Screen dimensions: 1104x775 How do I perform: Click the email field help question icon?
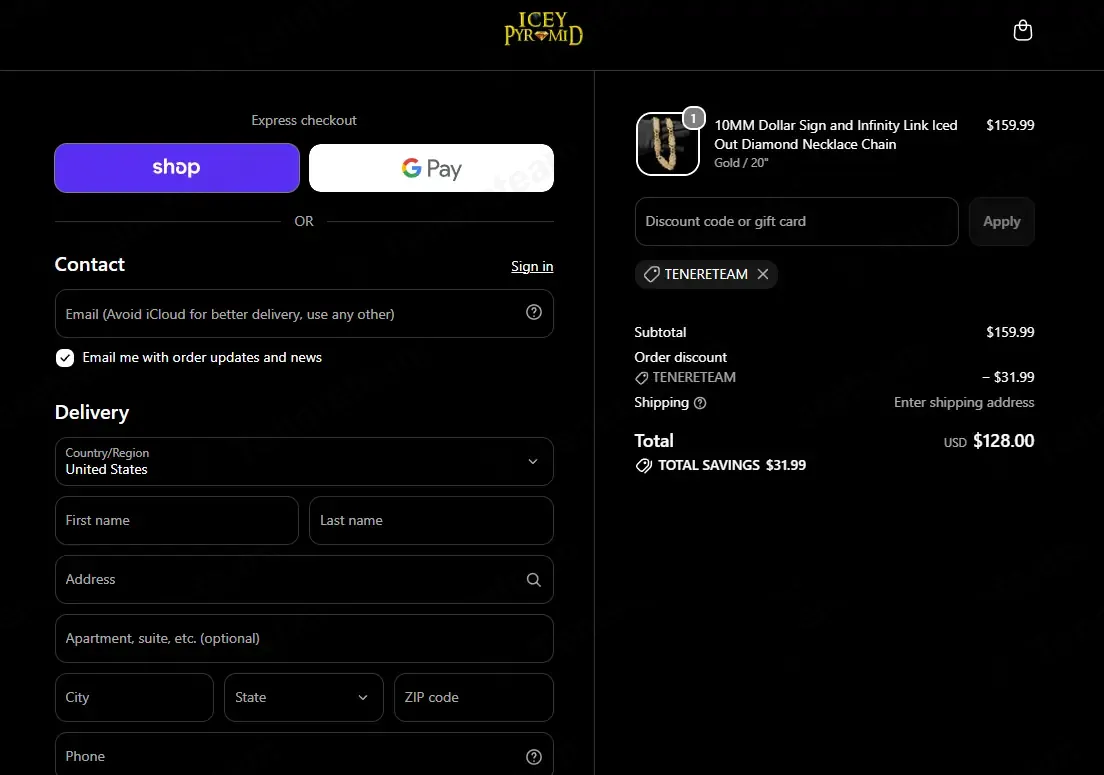pos(534,313)
